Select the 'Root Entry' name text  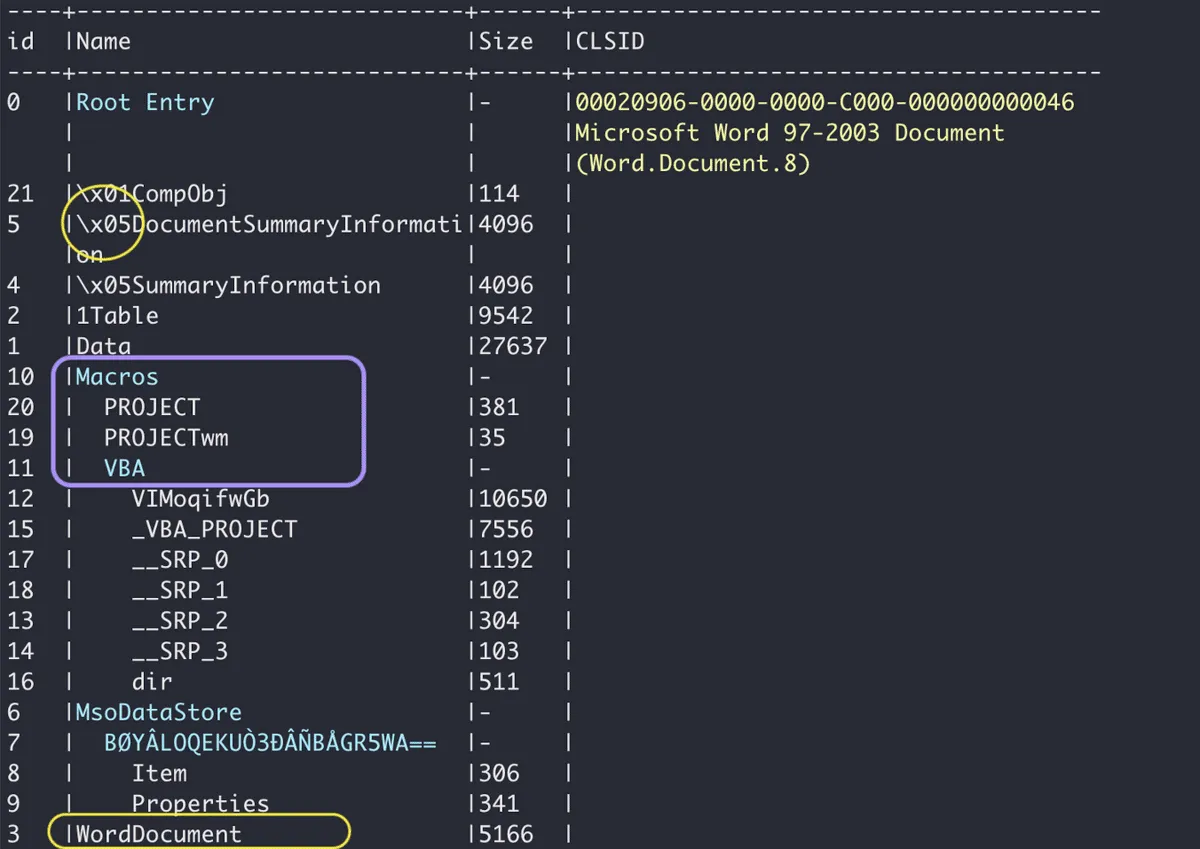[x=145, y=102]
